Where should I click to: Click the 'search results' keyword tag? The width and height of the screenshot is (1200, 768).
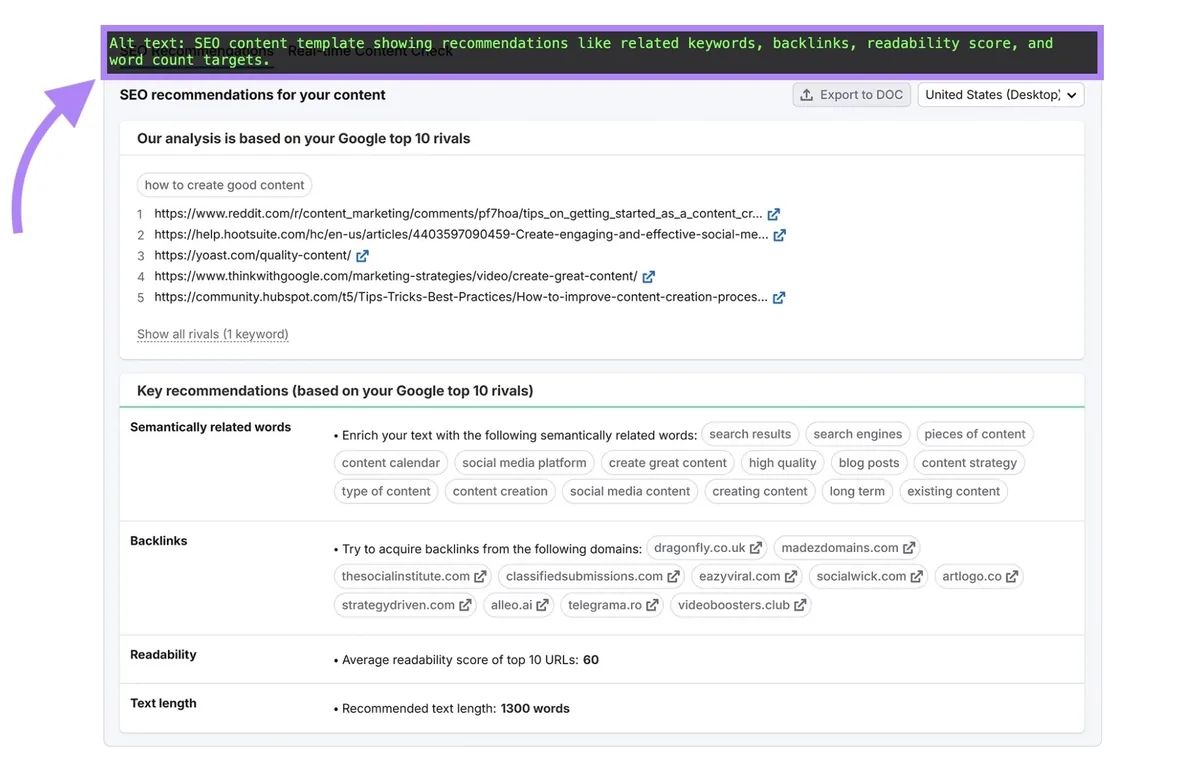[x=750, y=434]
